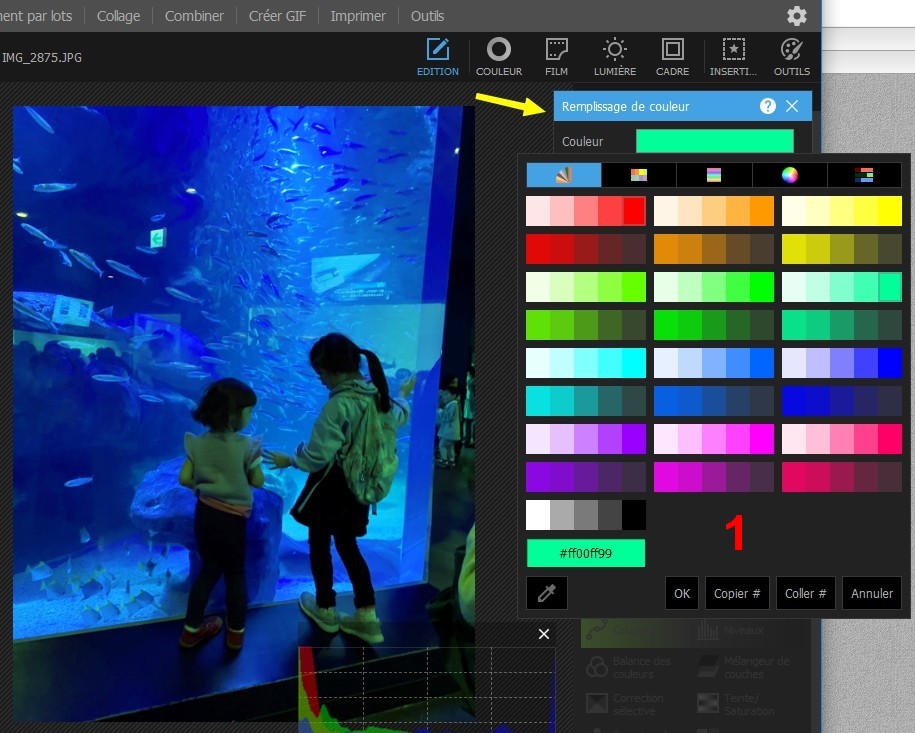
Task: Pick the selected spring green swatch
Action: pyautogui.click(x=890, y=287)
